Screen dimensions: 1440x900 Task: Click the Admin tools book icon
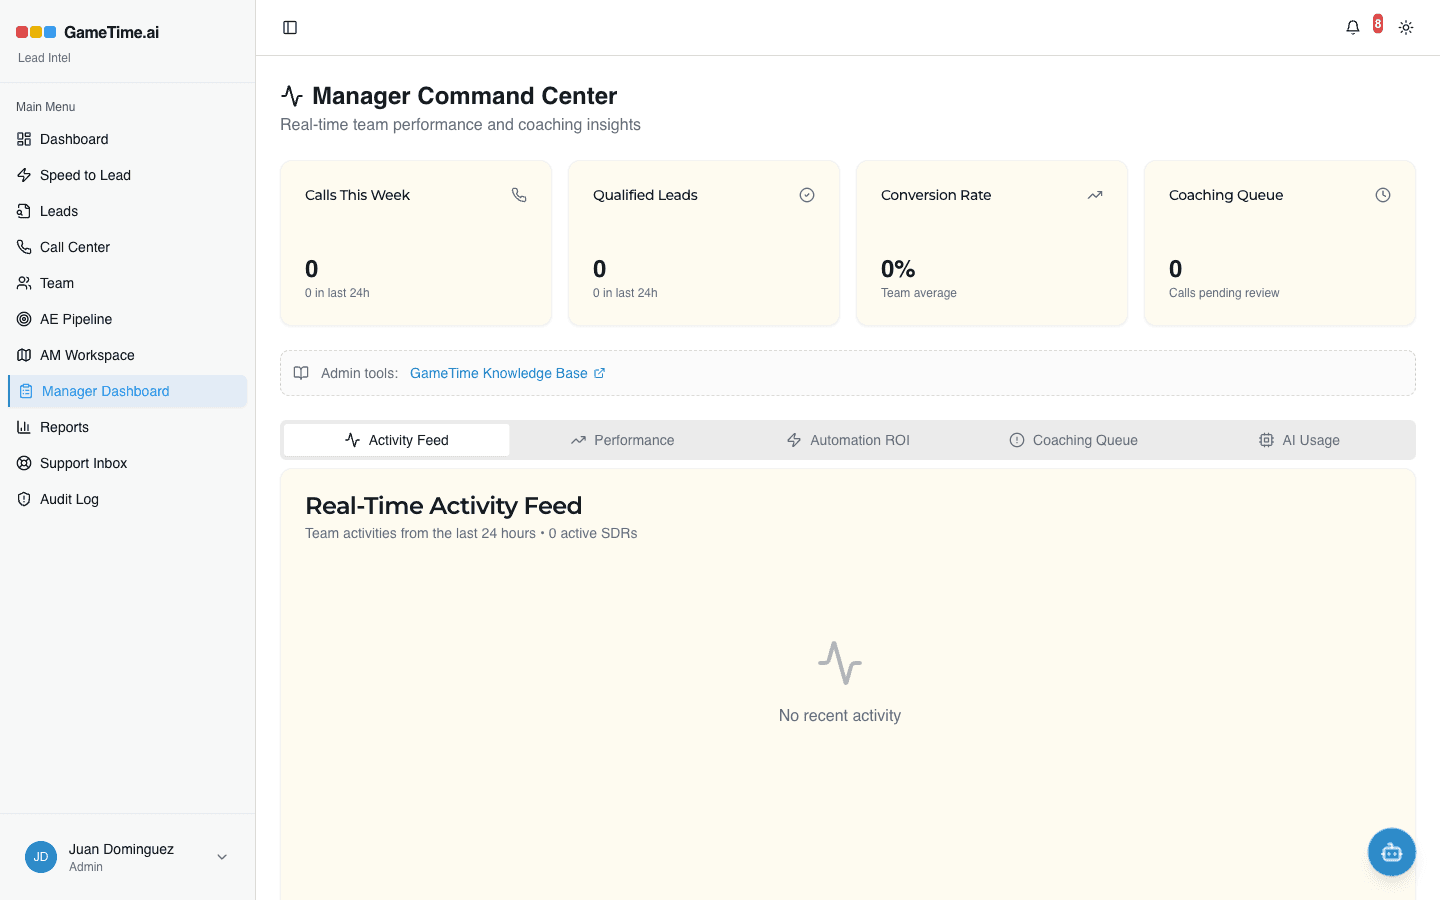[301, 373]
